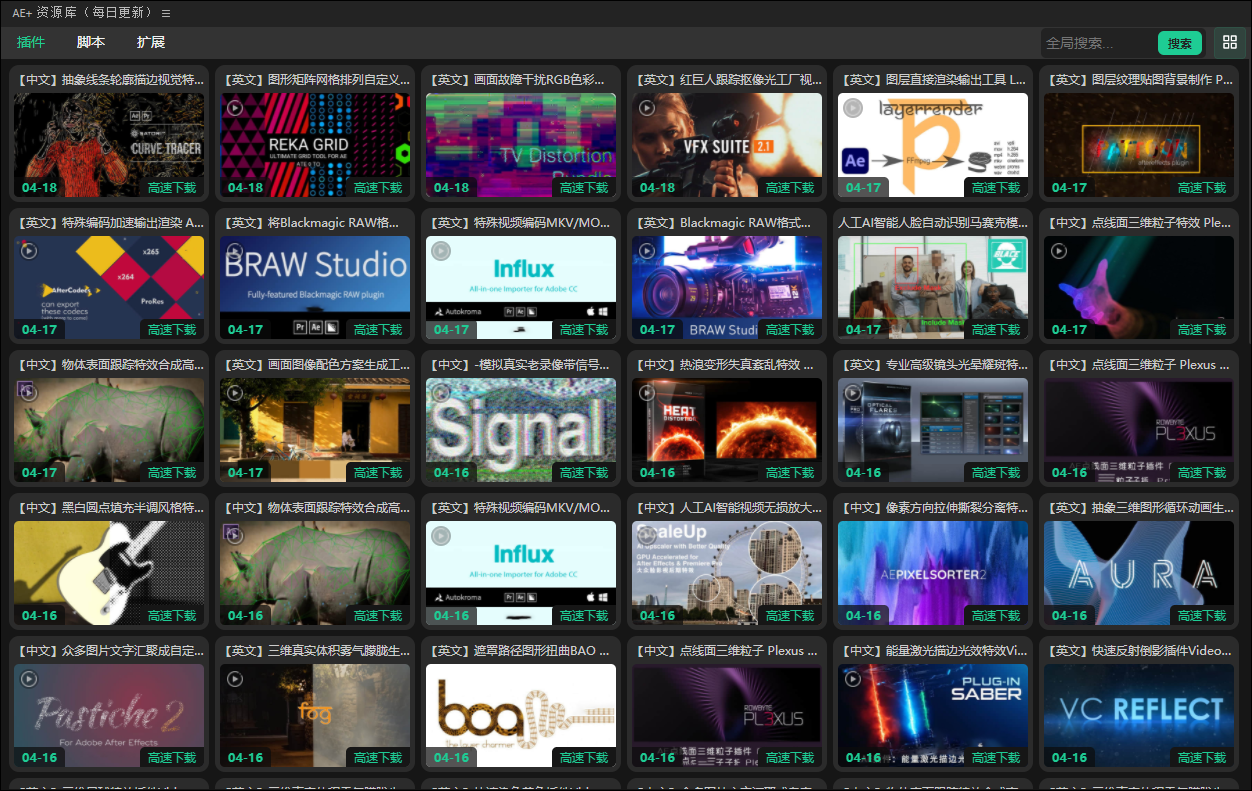Screen dimensions: 1252x791
Task: Play preview on the Plug-in Saber thumbnail
Action: (x=853, y=679)
